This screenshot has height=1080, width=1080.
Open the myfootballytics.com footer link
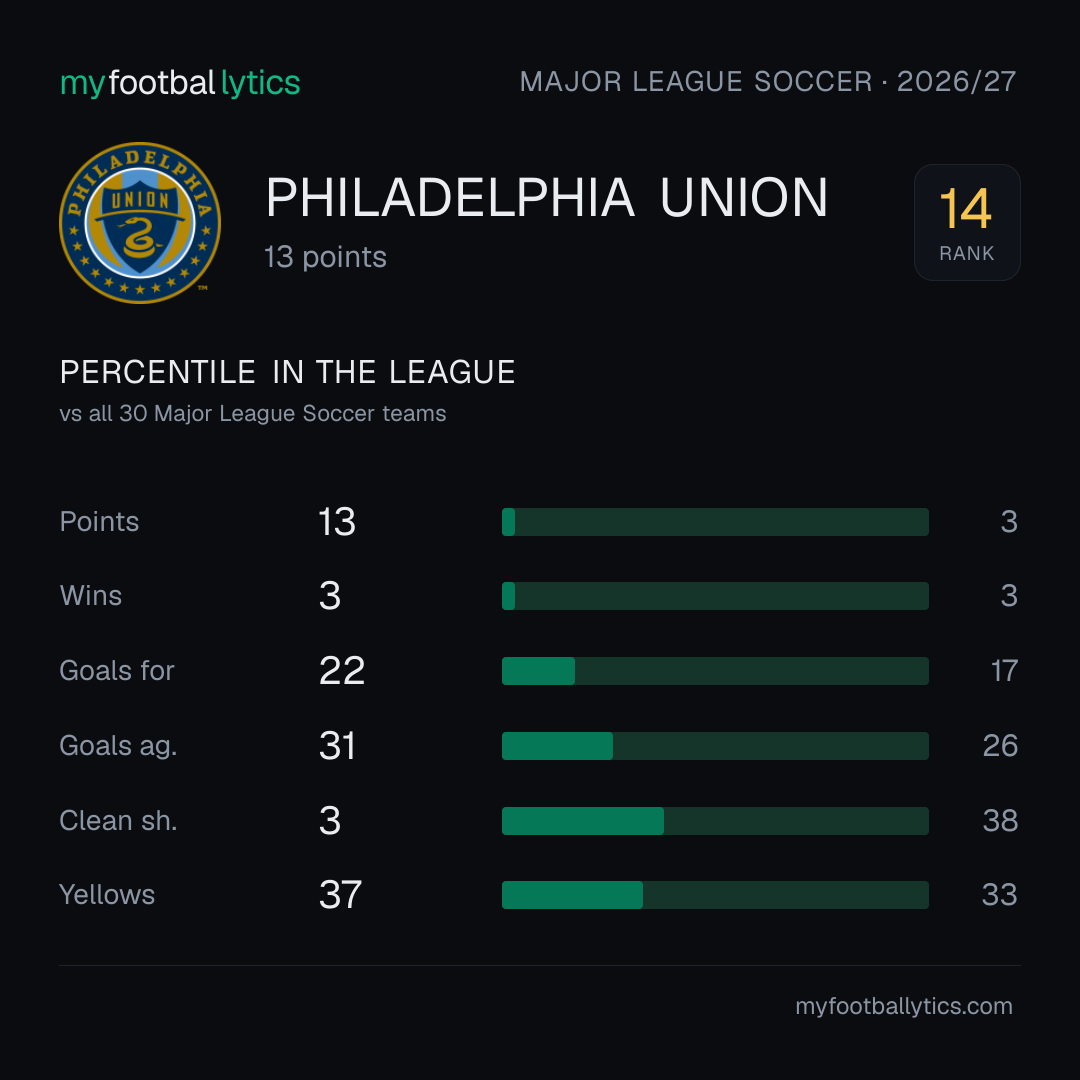point(904,1006)
